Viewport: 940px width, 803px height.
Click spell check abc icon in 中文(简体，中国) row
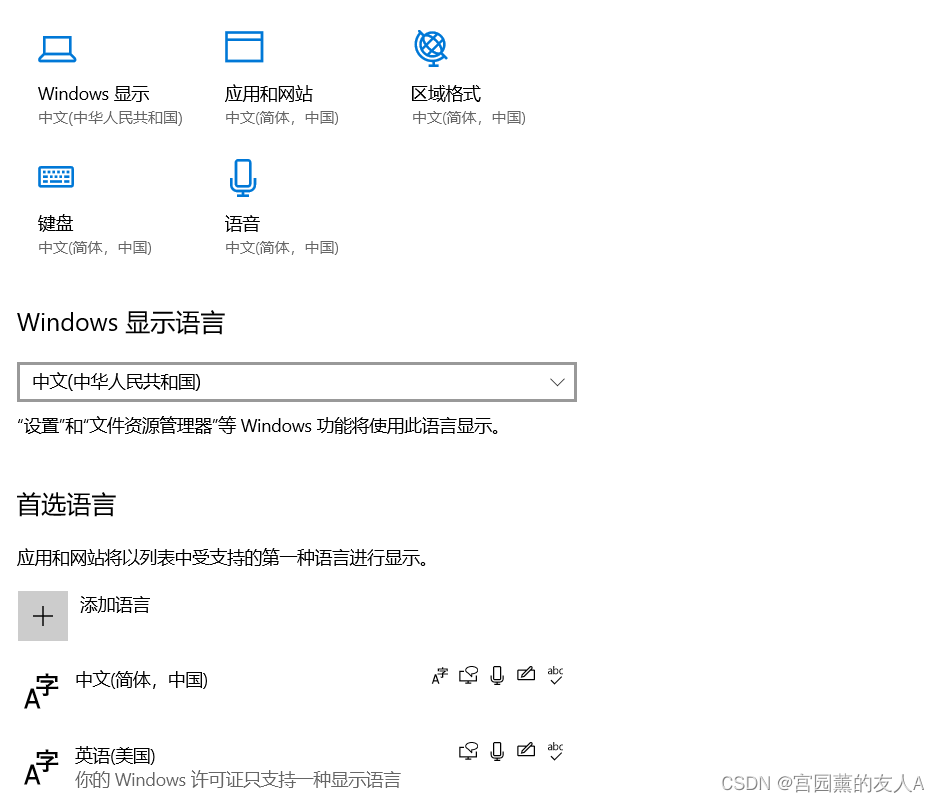tap(555, 675)
